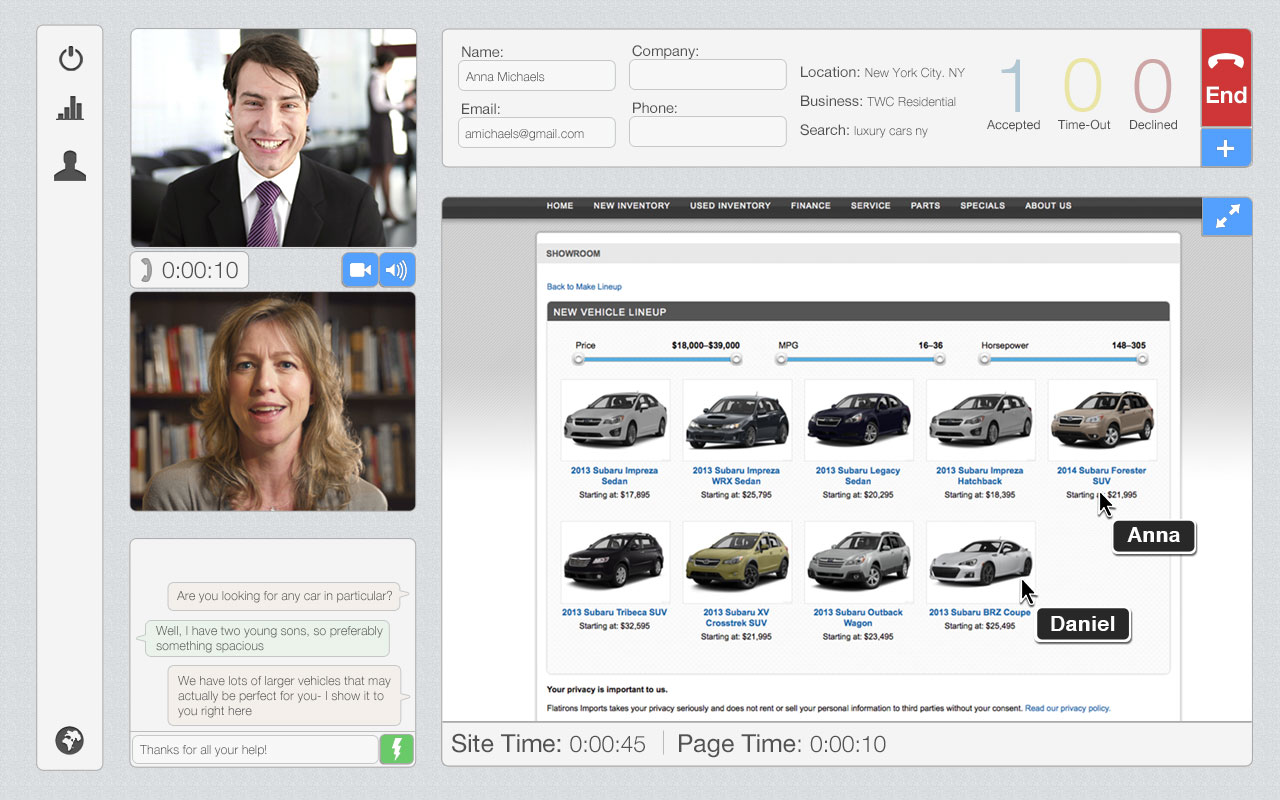Open the Used Inventory menu

tap(730, 206)
